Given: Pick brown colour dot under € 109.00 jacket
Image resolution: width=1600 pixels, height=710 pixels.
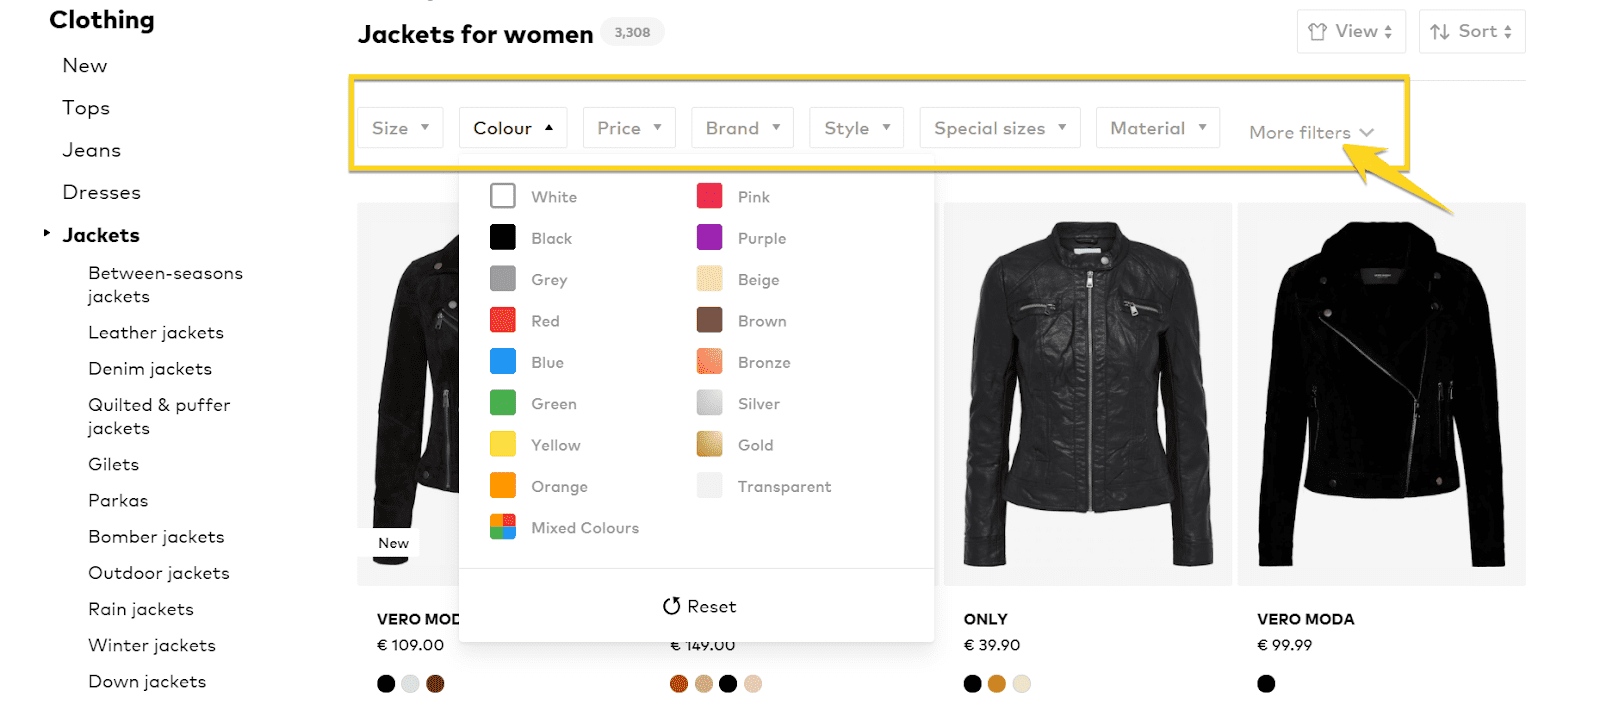Looking at the screenshot, I should click(435, 684).
